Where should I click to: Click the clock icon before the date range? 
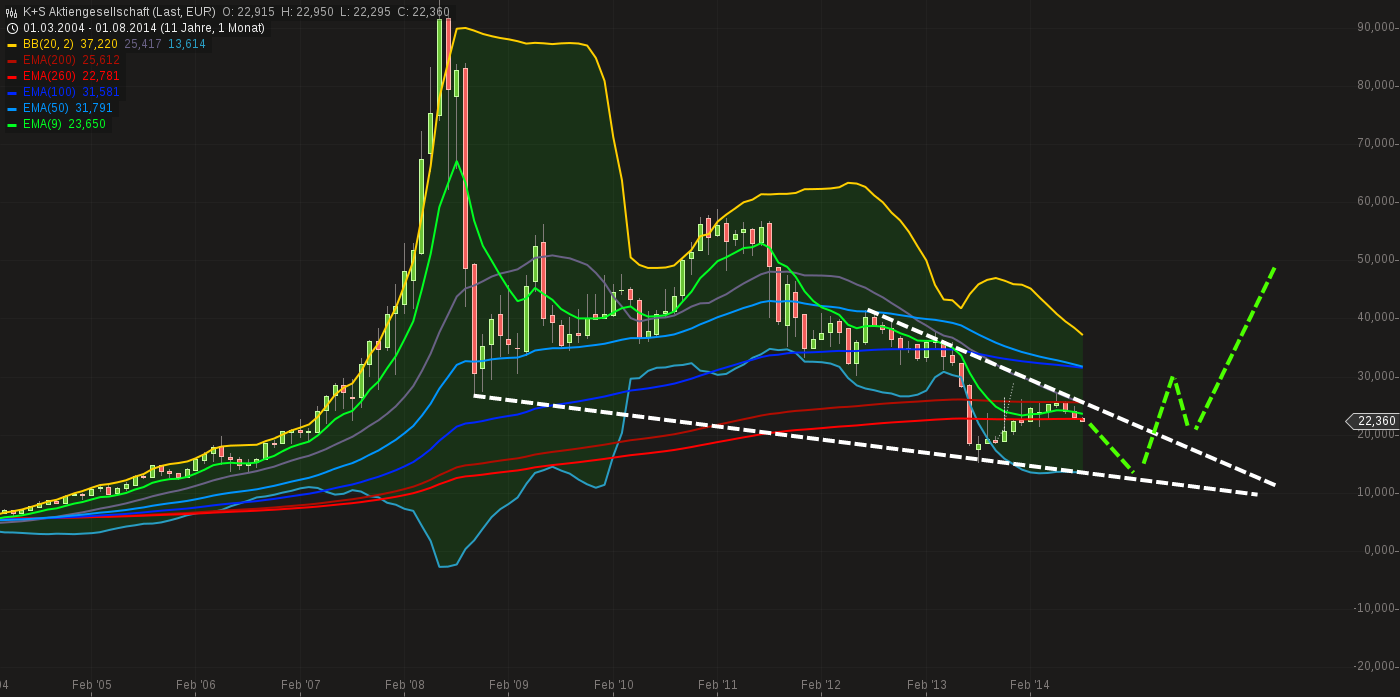[12, 28]
